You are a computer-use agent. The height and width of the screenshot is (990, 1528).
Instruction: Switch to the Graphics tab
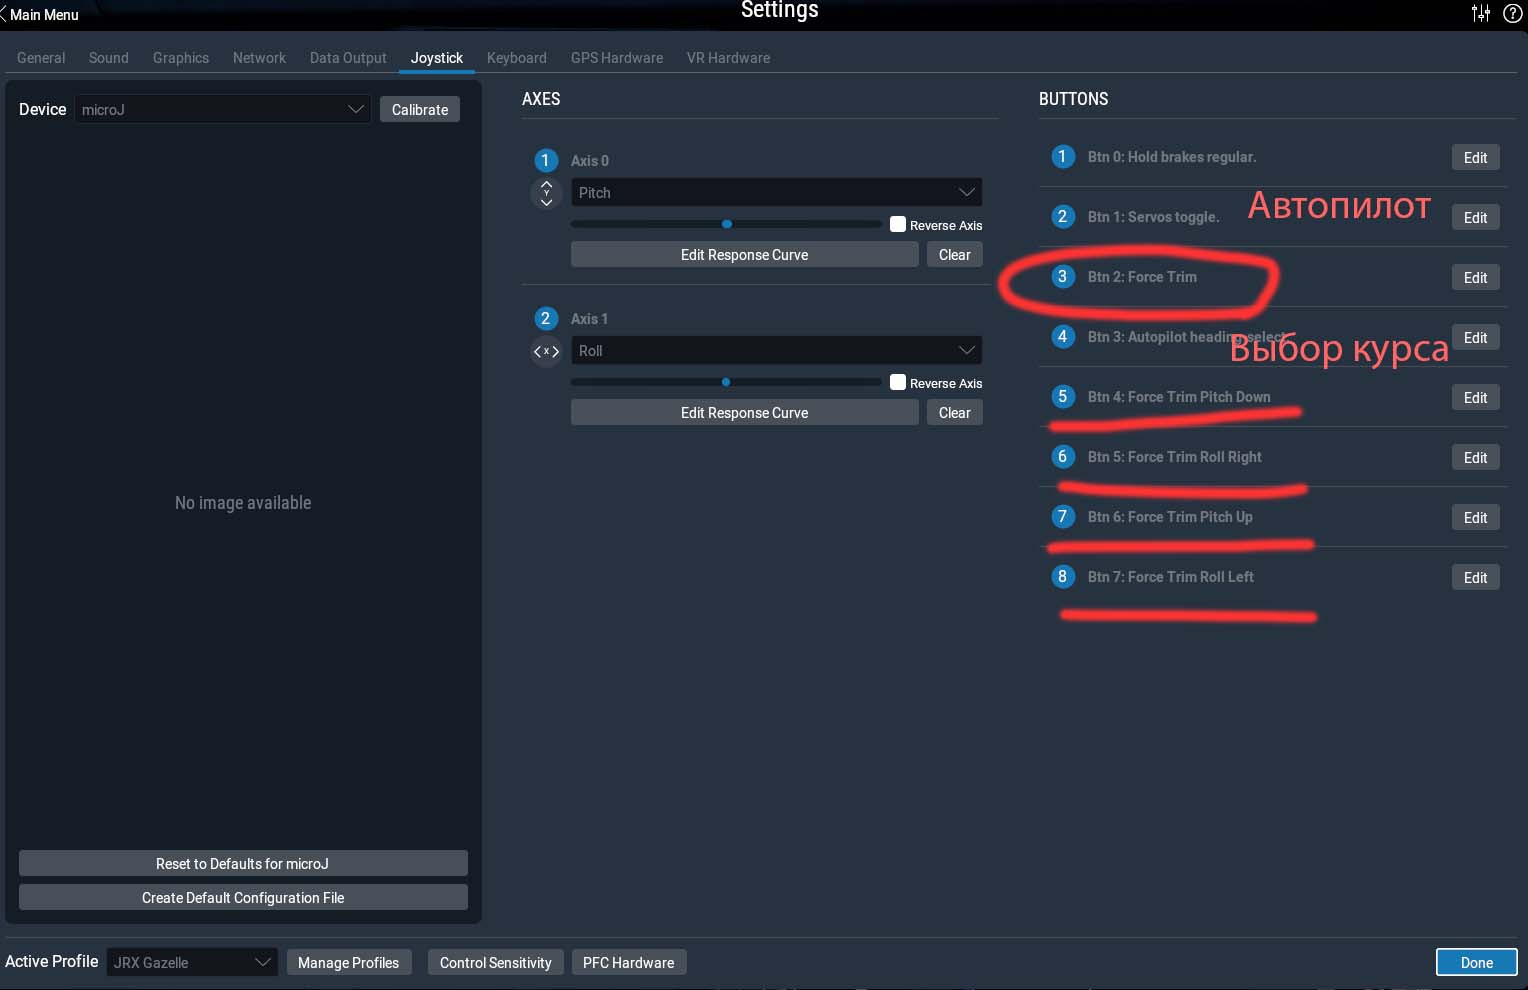click(181, 58)
